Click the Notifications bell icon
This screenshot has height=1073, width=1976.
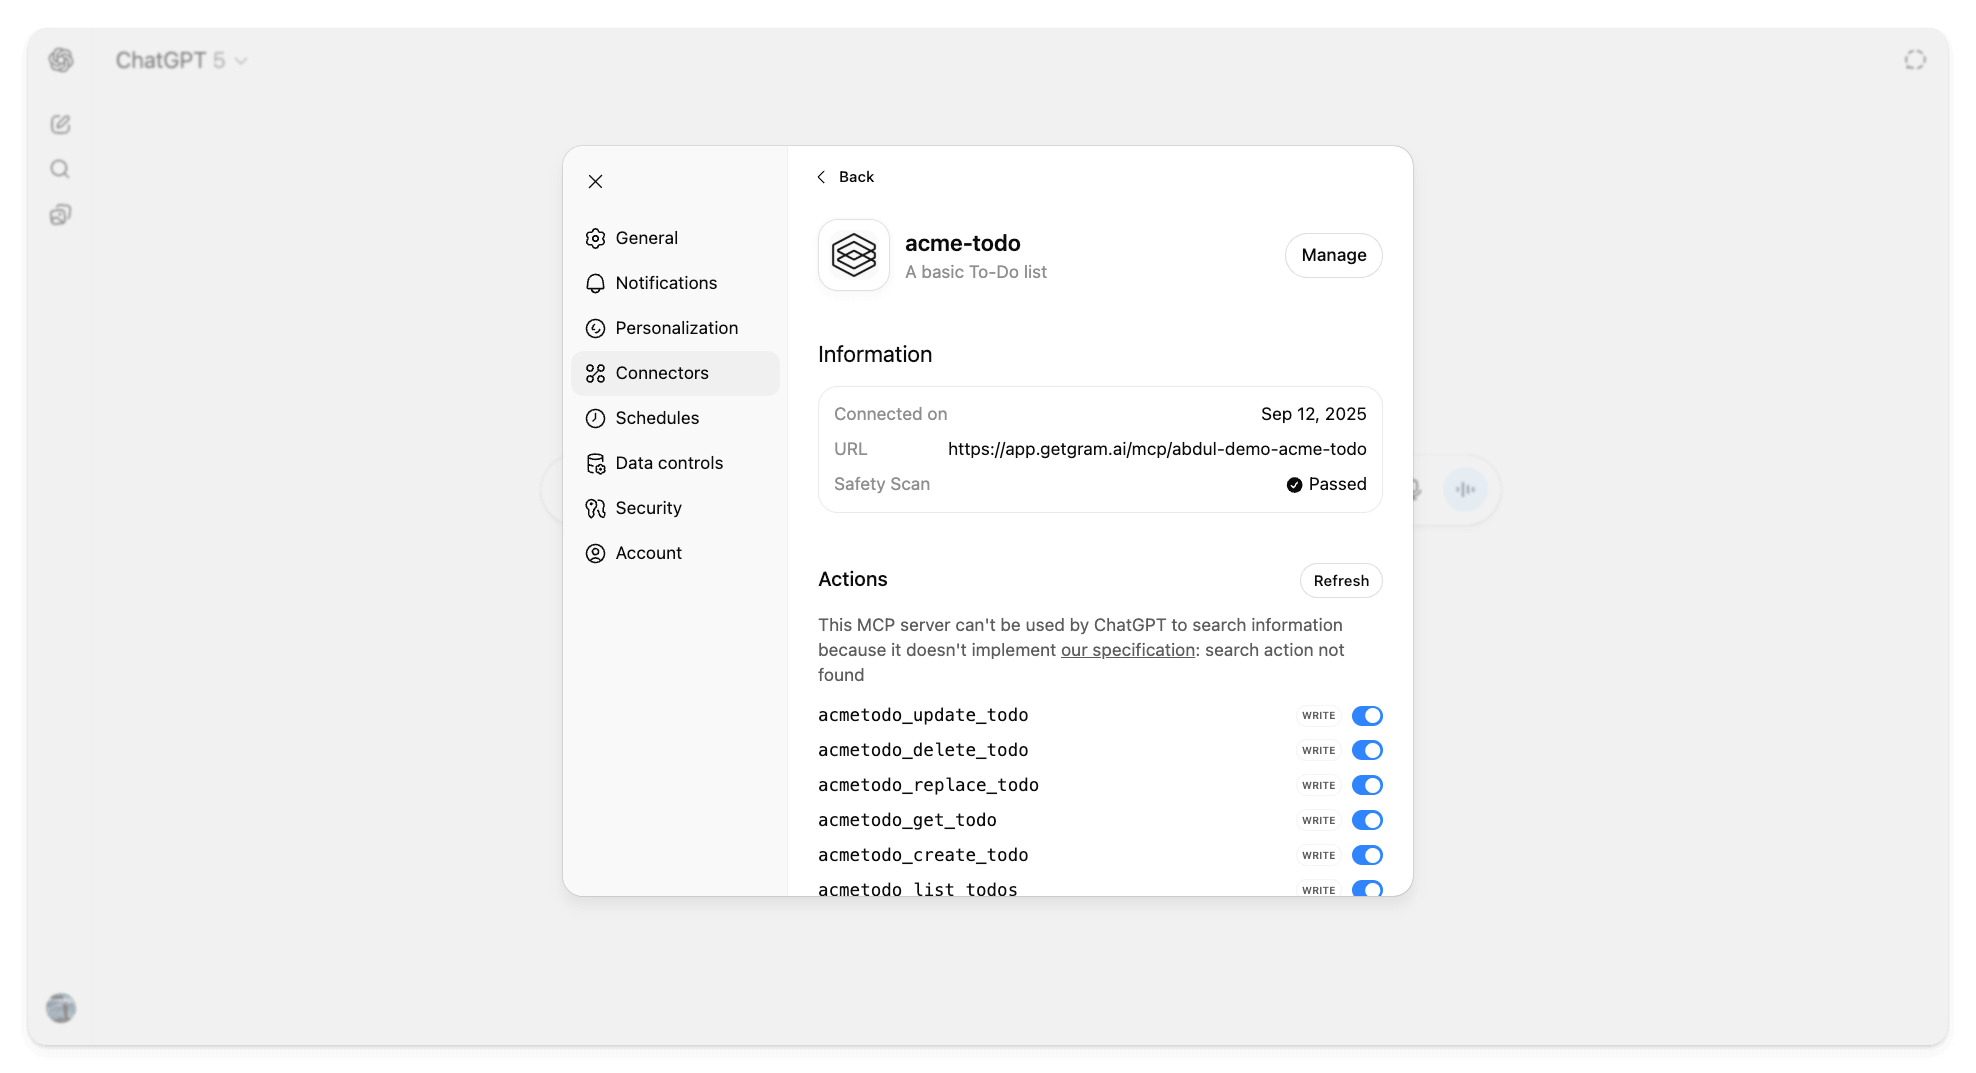click(x=595, y=283)
